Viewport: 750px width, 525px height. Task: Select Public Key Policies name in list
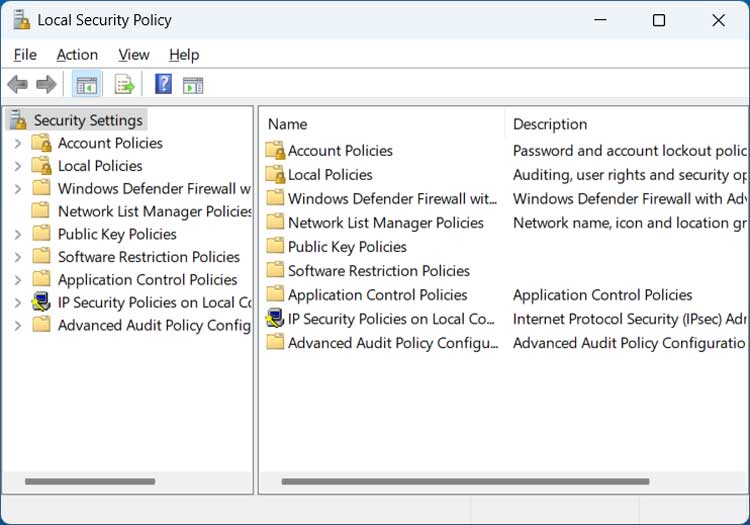tap(347, 247)
